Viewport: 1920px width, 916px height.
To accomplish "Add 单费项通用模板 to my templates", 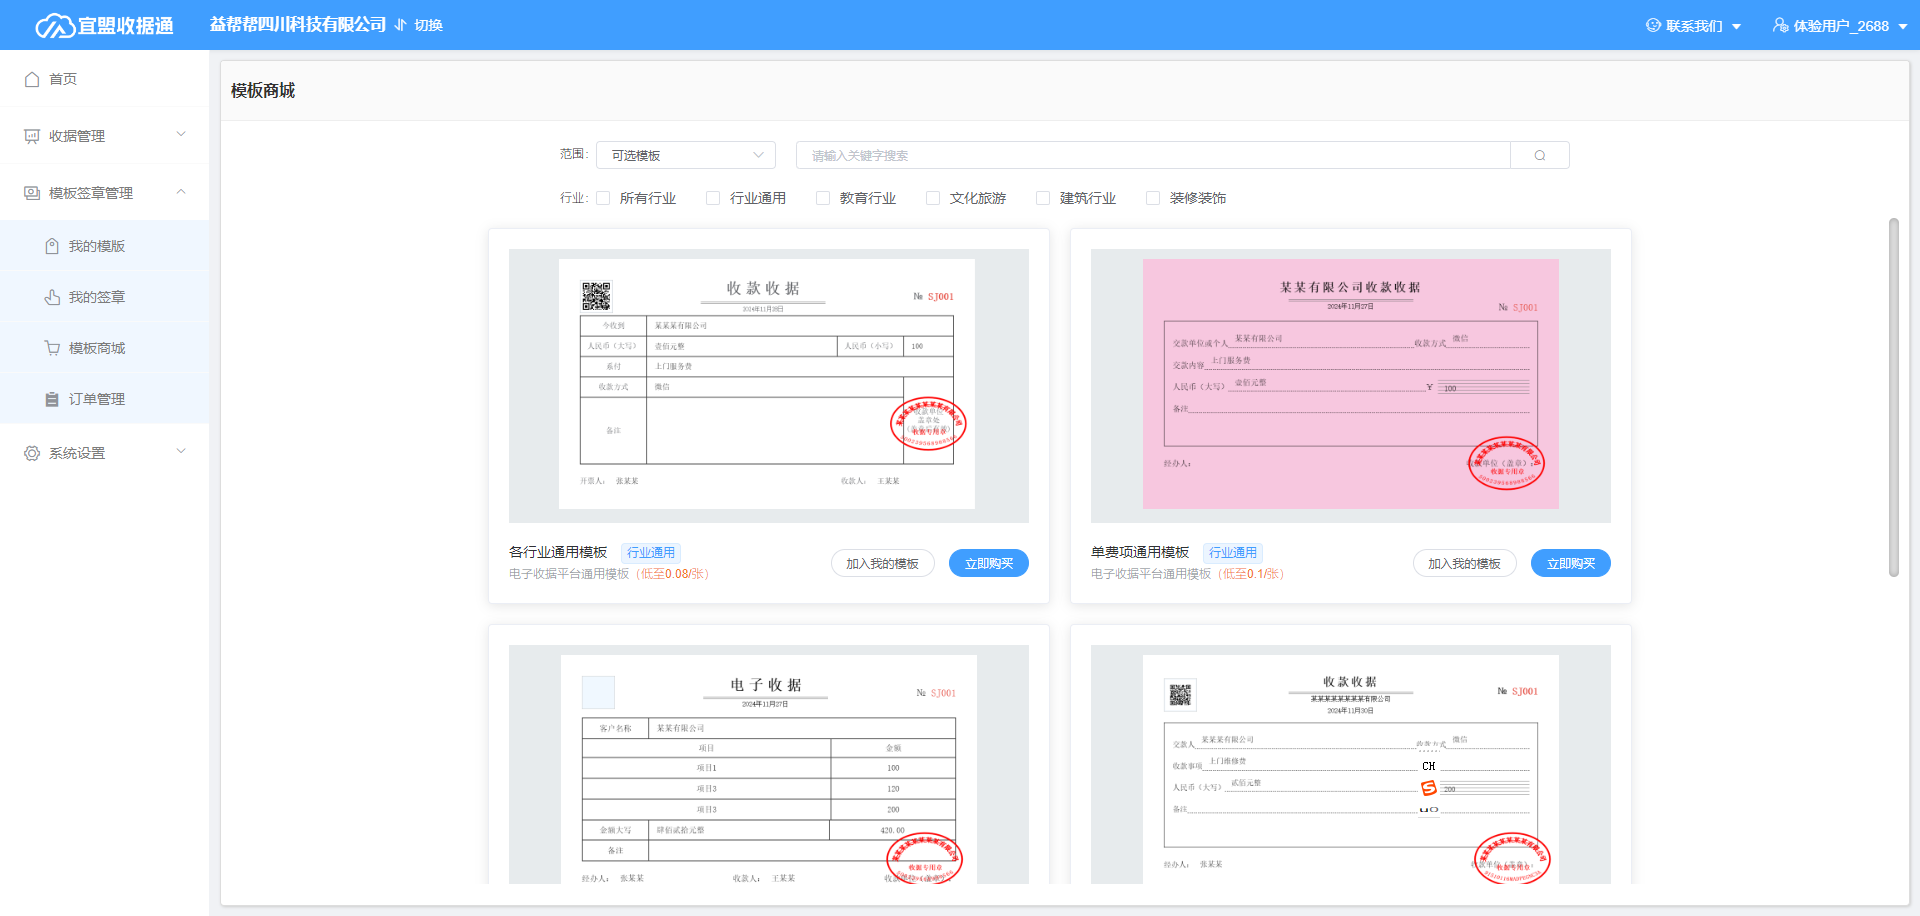I will click(x=1464, y=564).
